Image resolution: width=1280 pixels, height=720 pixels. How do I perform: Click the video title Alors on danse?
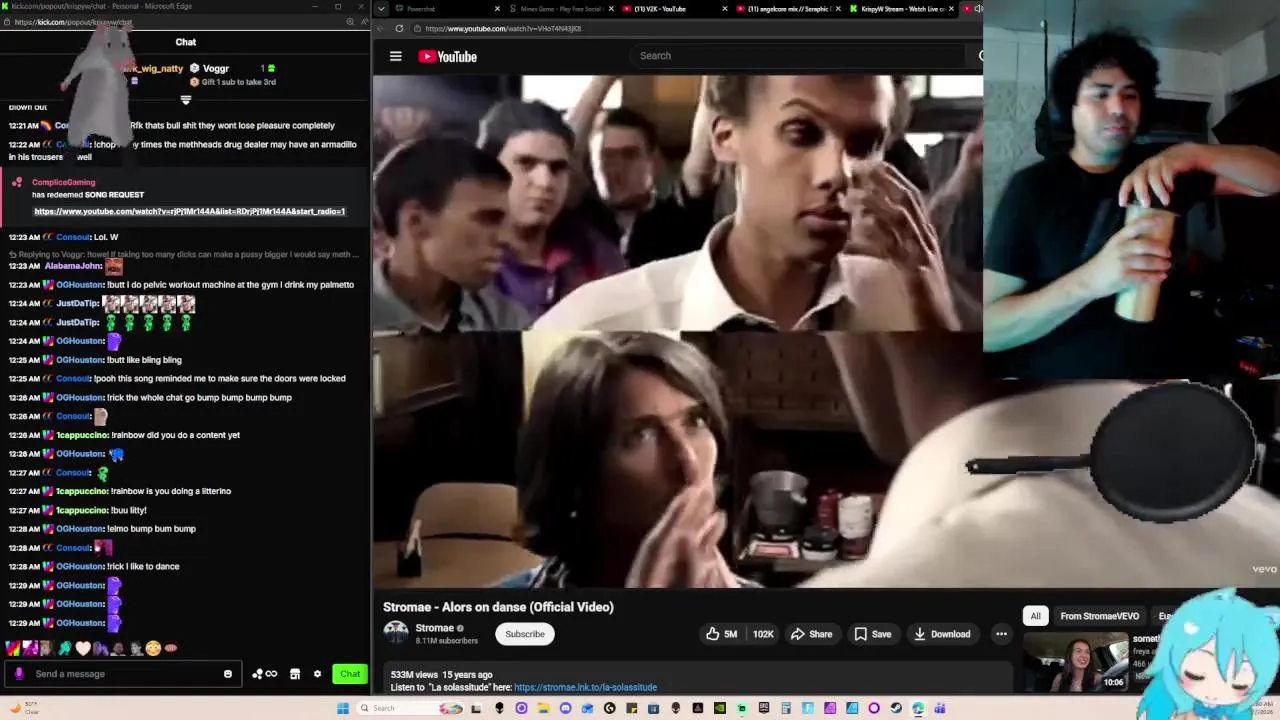[x=498, y=607]
